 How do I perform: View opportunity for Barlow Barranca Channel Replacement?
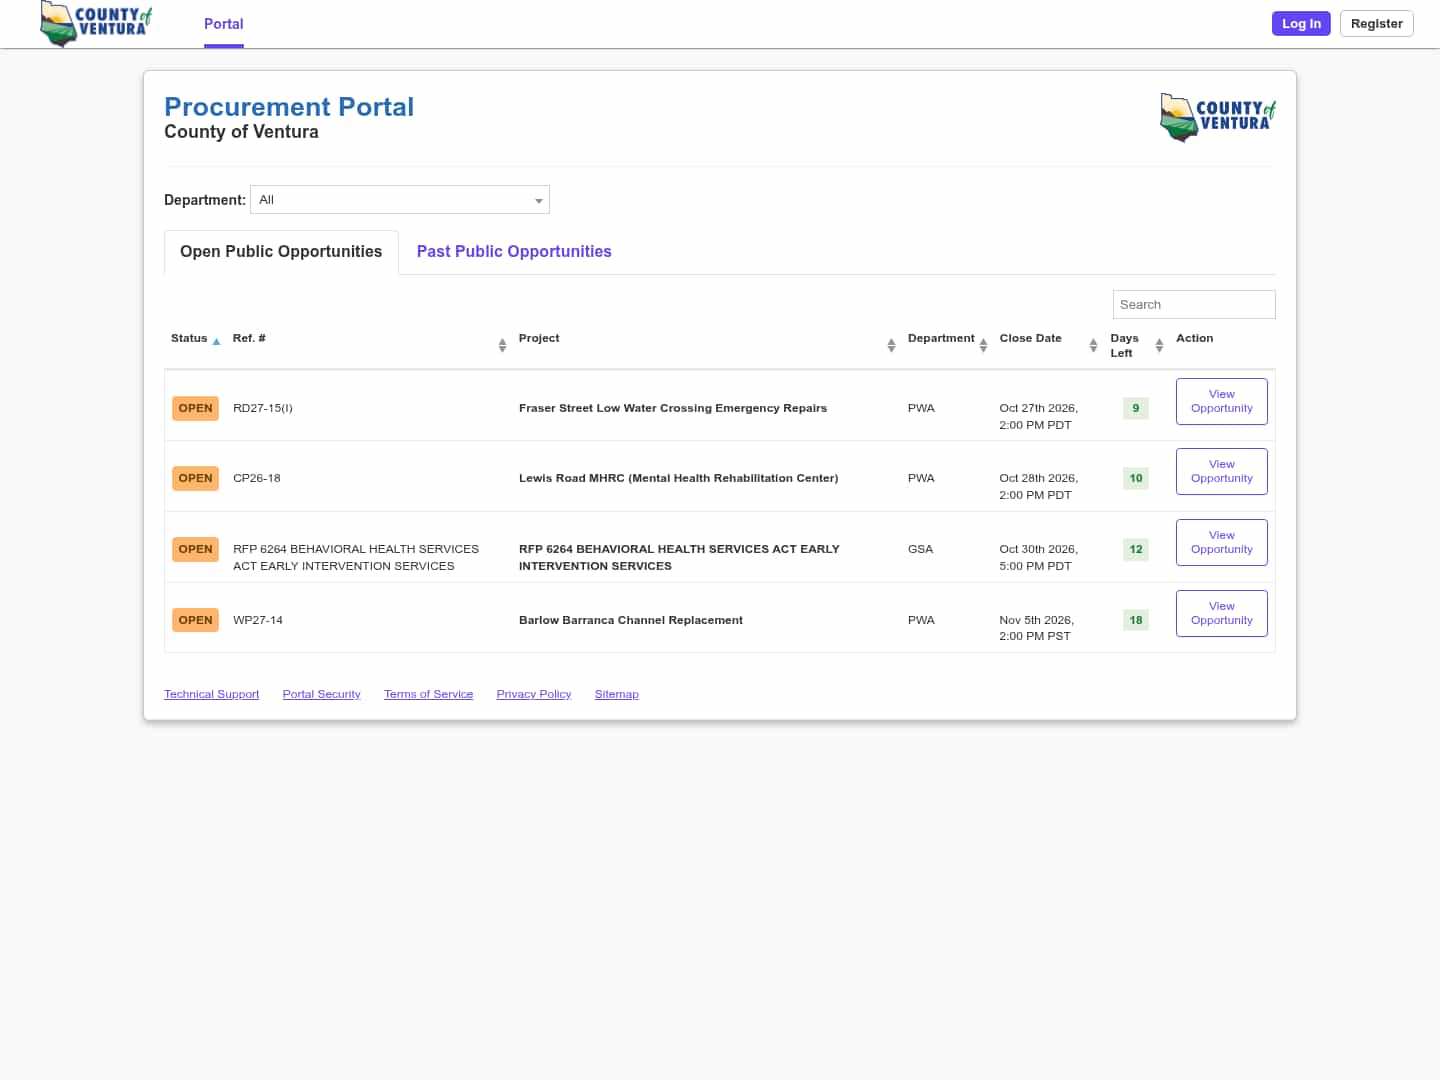pyautogui.click(x=1222, y=613)
